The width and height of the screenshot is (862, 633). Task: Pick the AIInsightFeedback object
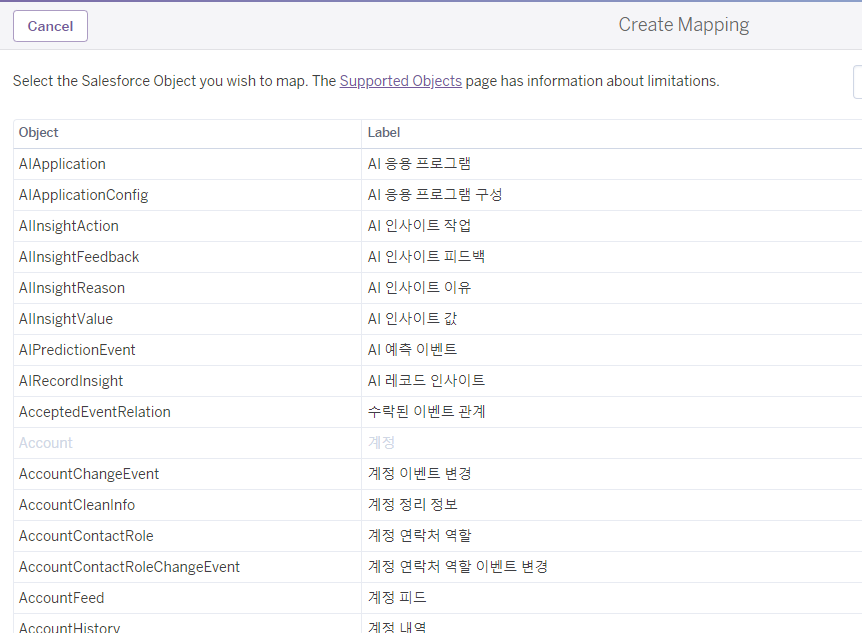79,257
